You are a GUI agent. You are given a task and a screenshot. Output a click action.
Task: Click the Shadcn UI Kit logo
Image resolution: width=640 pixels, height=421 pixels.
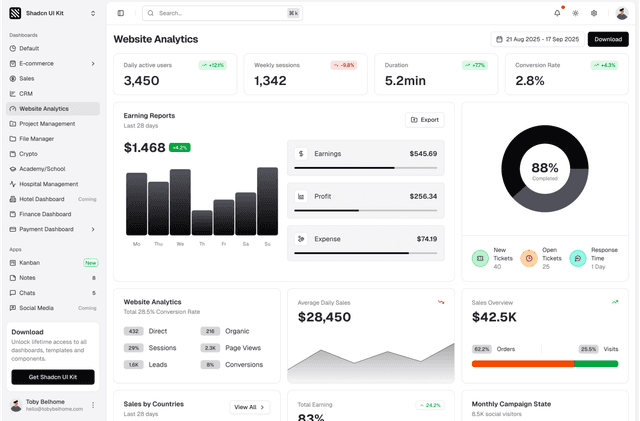point(15,13)
